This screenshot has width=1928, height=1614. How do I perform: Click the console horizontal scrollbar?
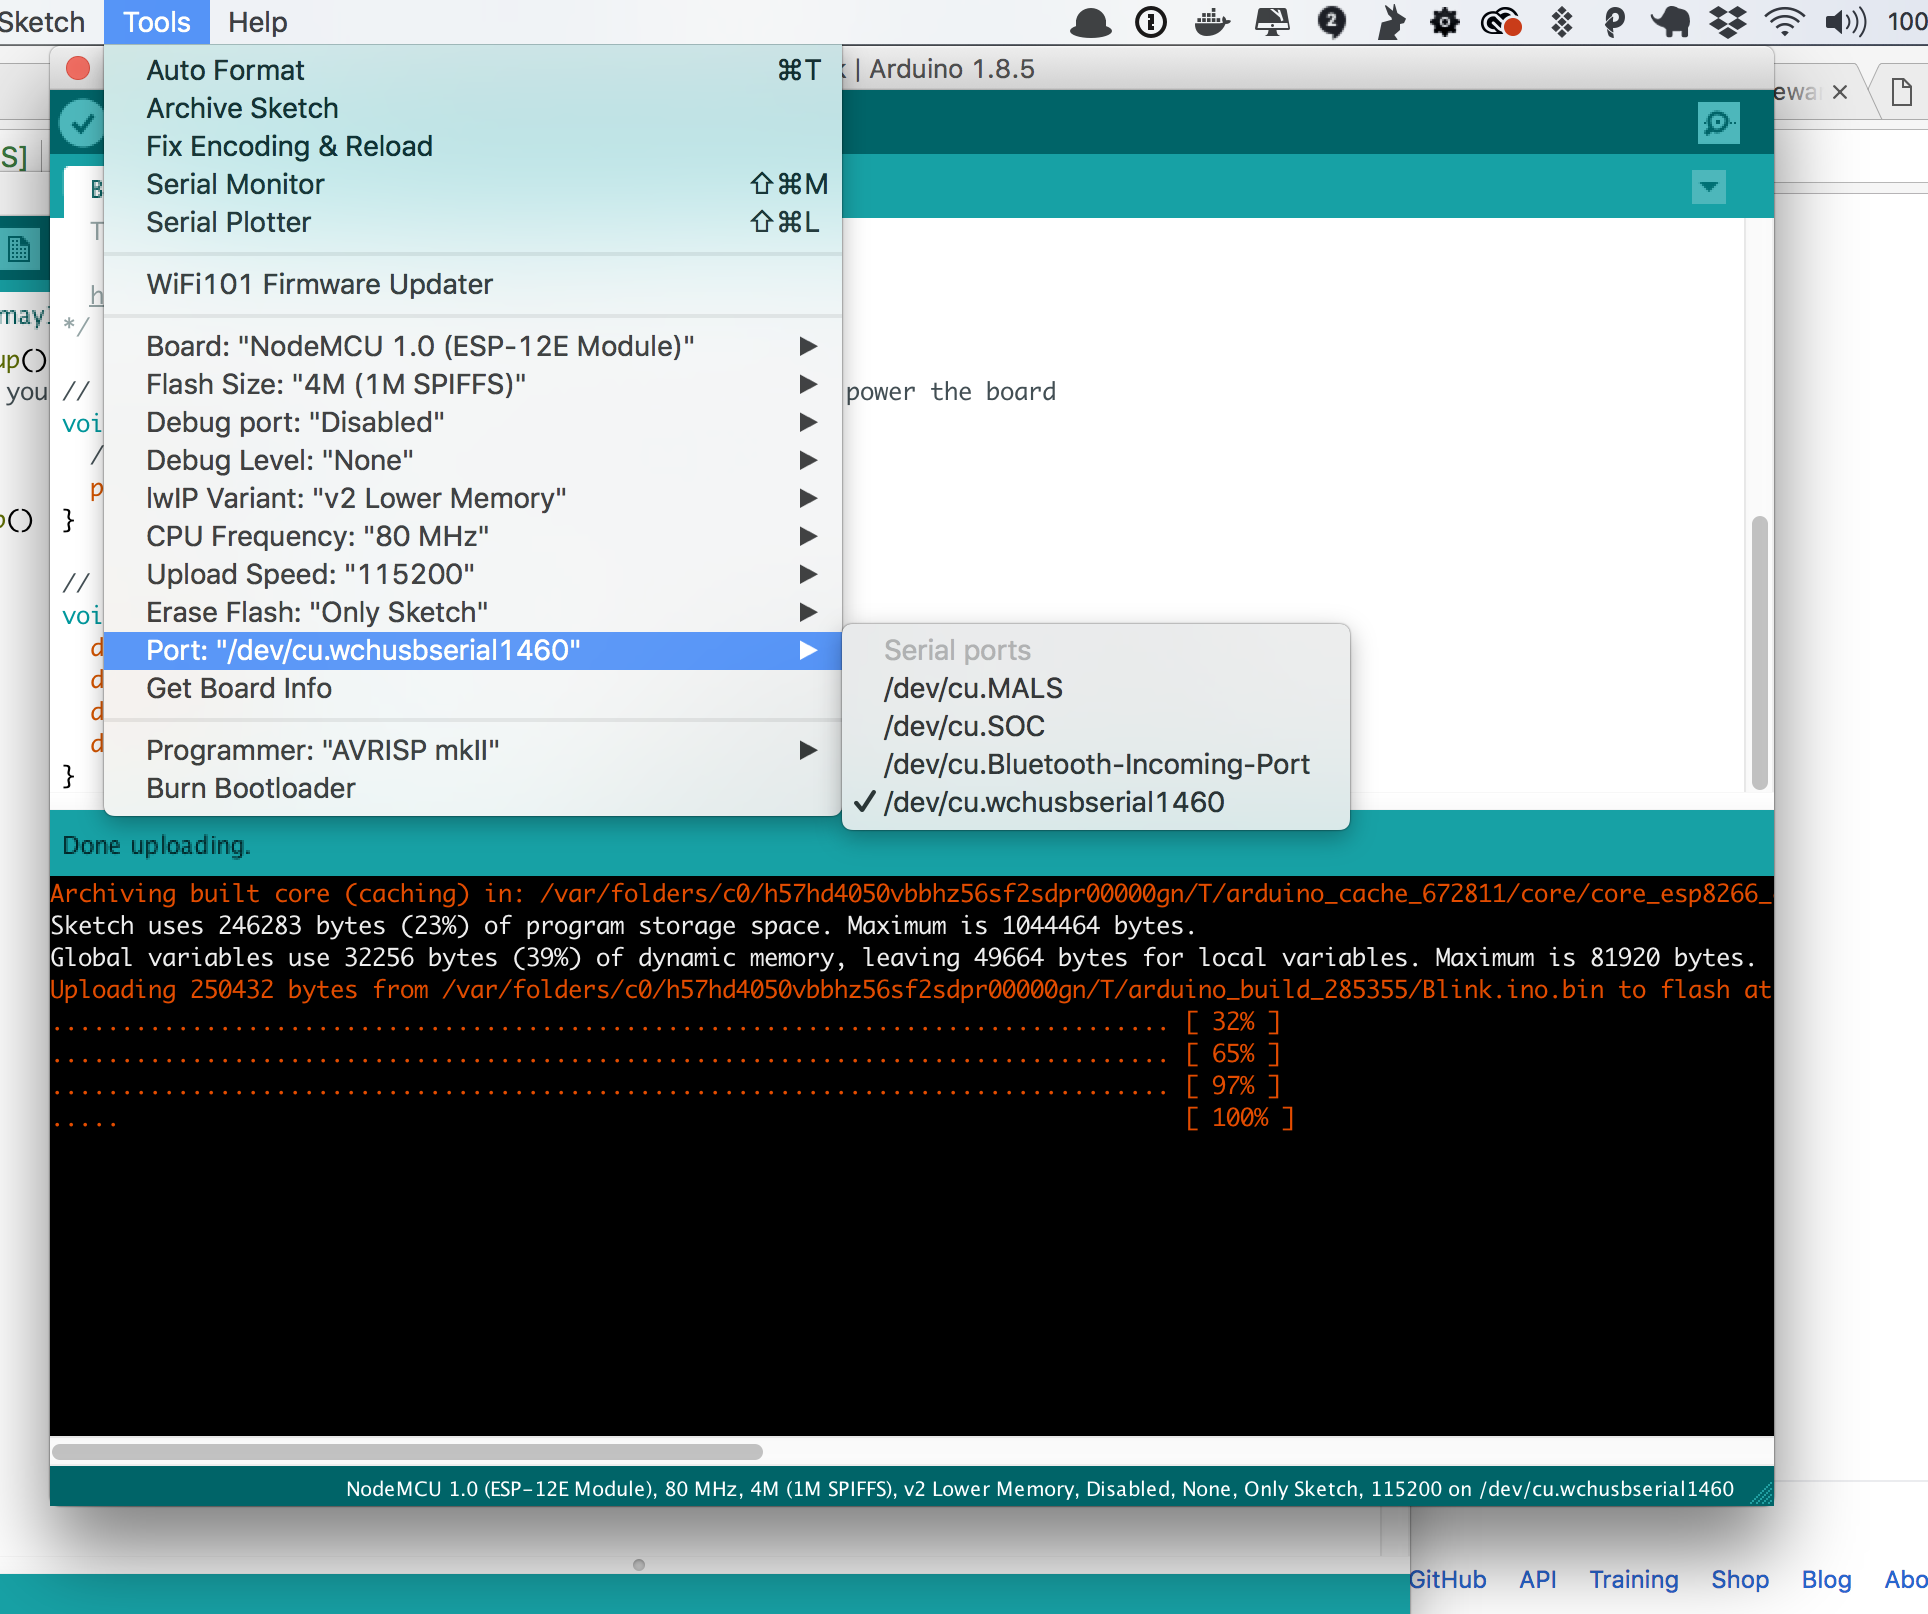pos(407,1451)
